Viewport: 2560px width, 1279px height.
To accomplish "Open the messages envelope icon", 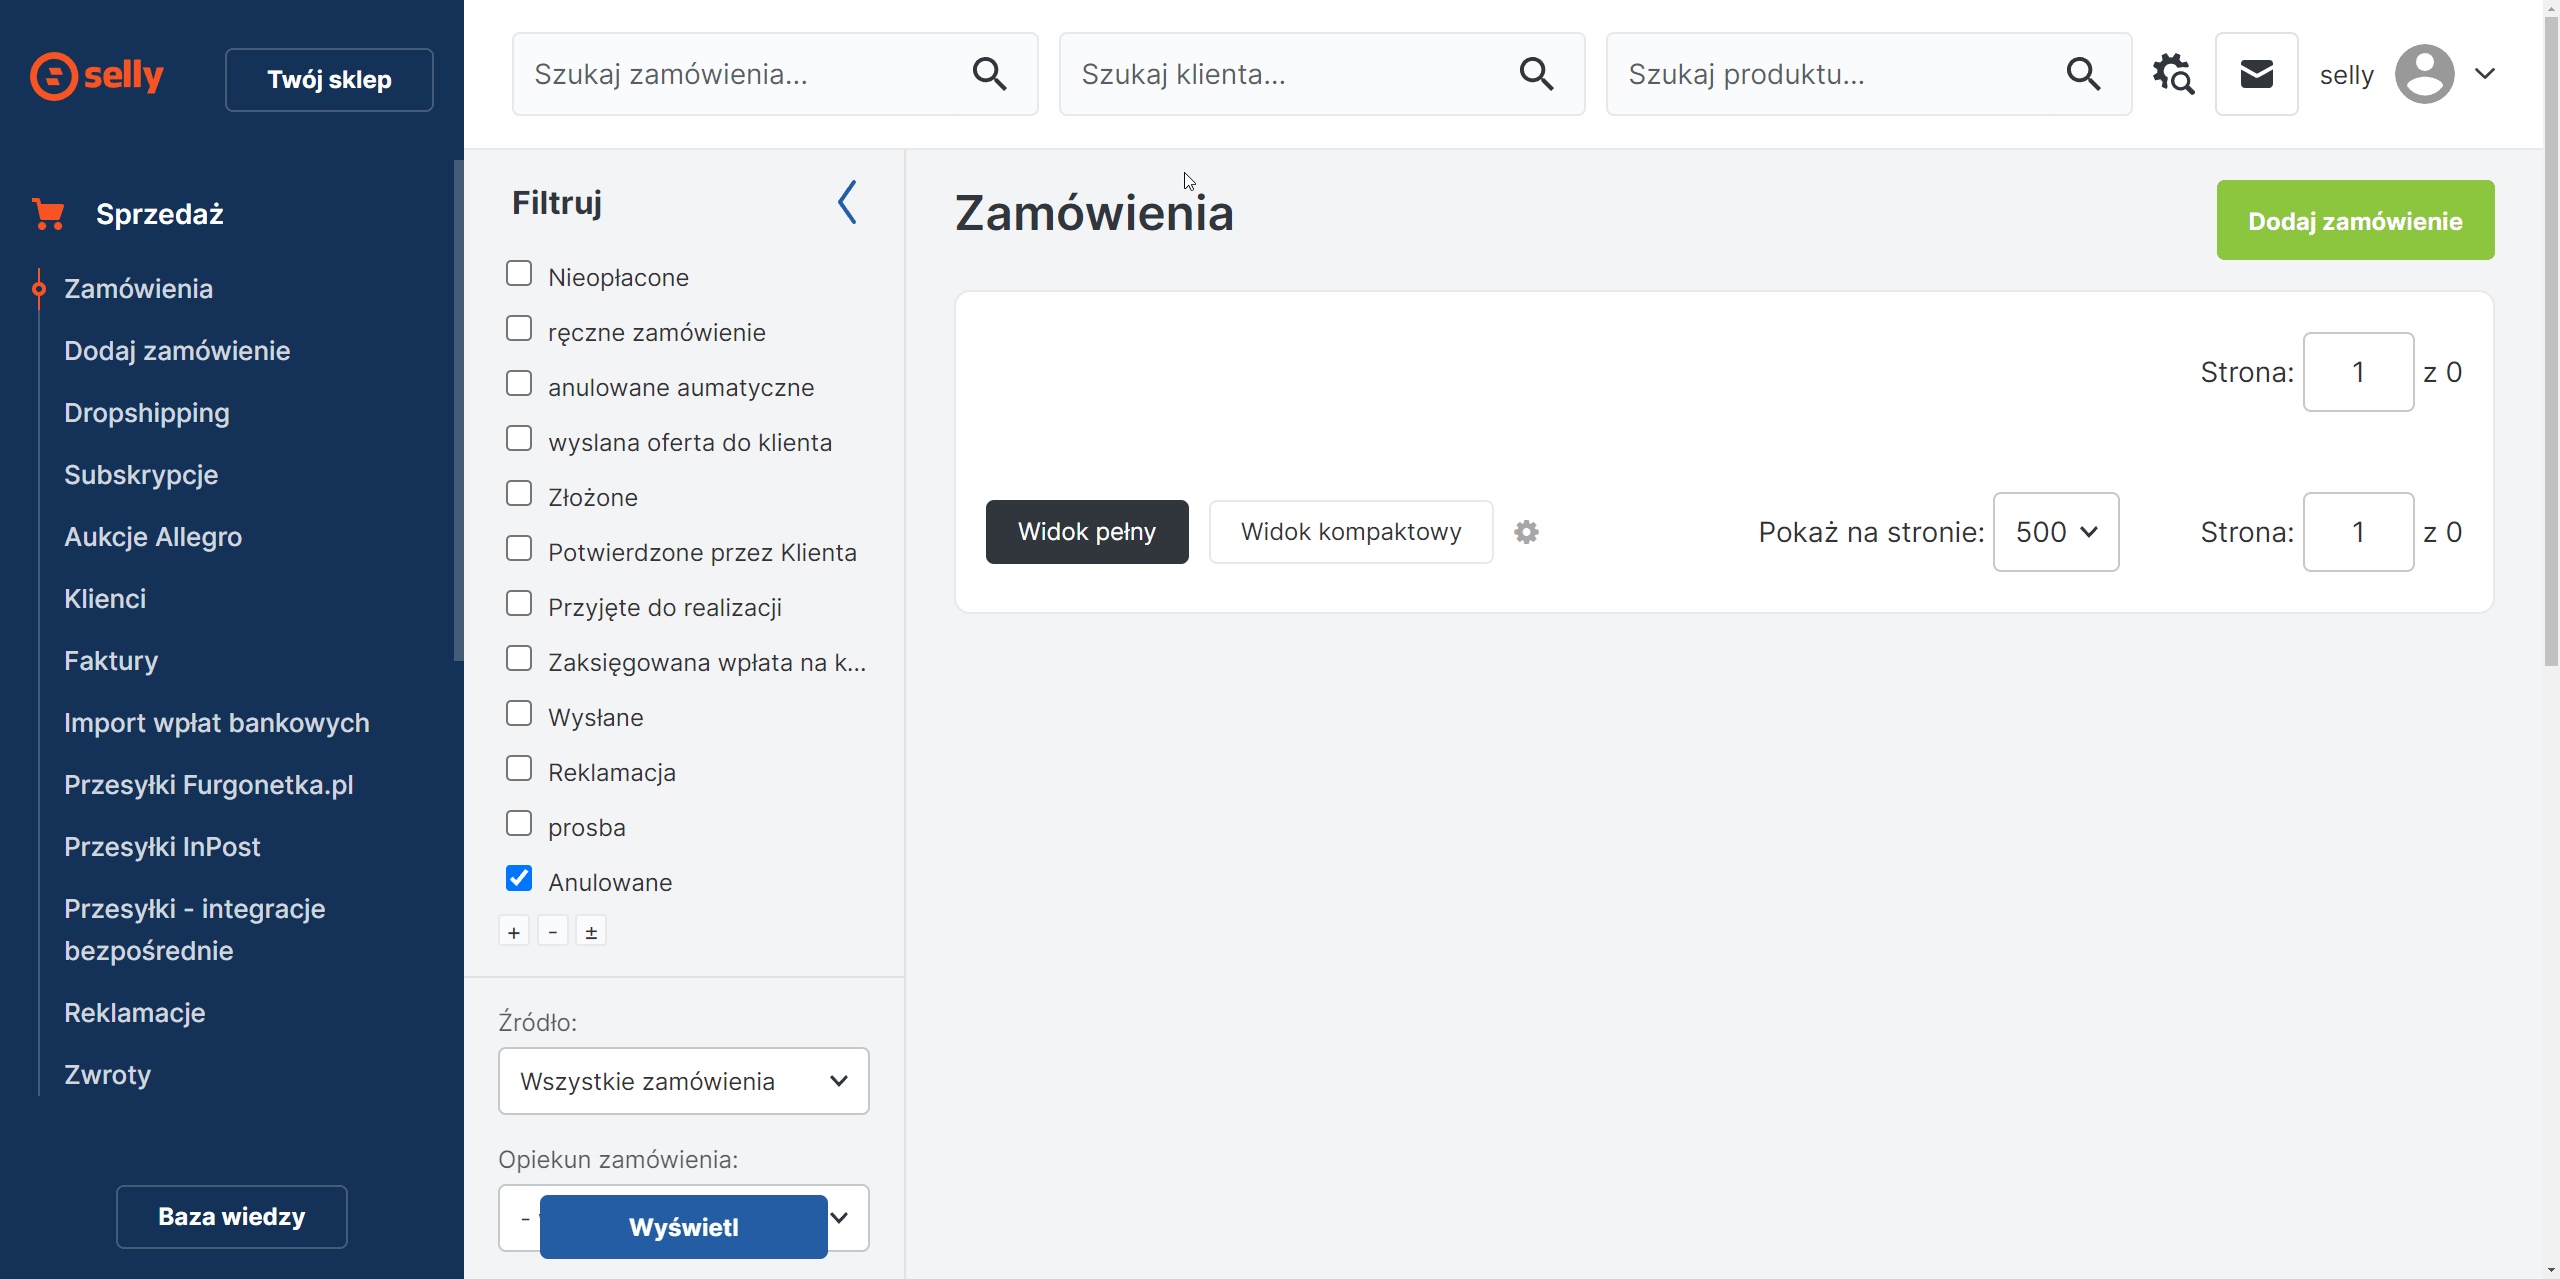I will 2256,74.
